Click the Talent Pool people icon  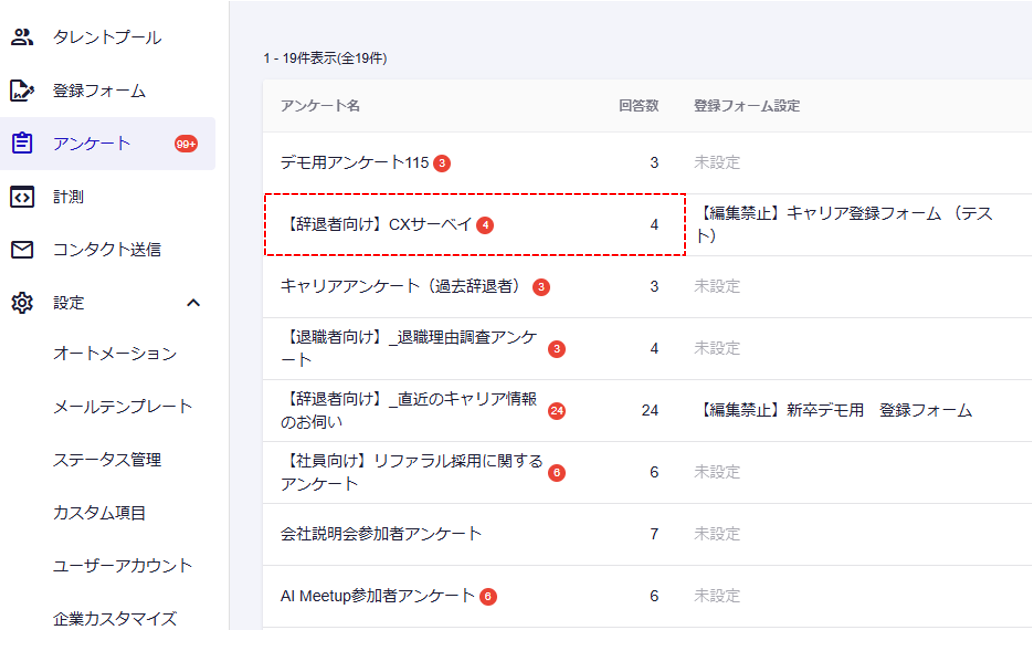[x=22, y=38]
